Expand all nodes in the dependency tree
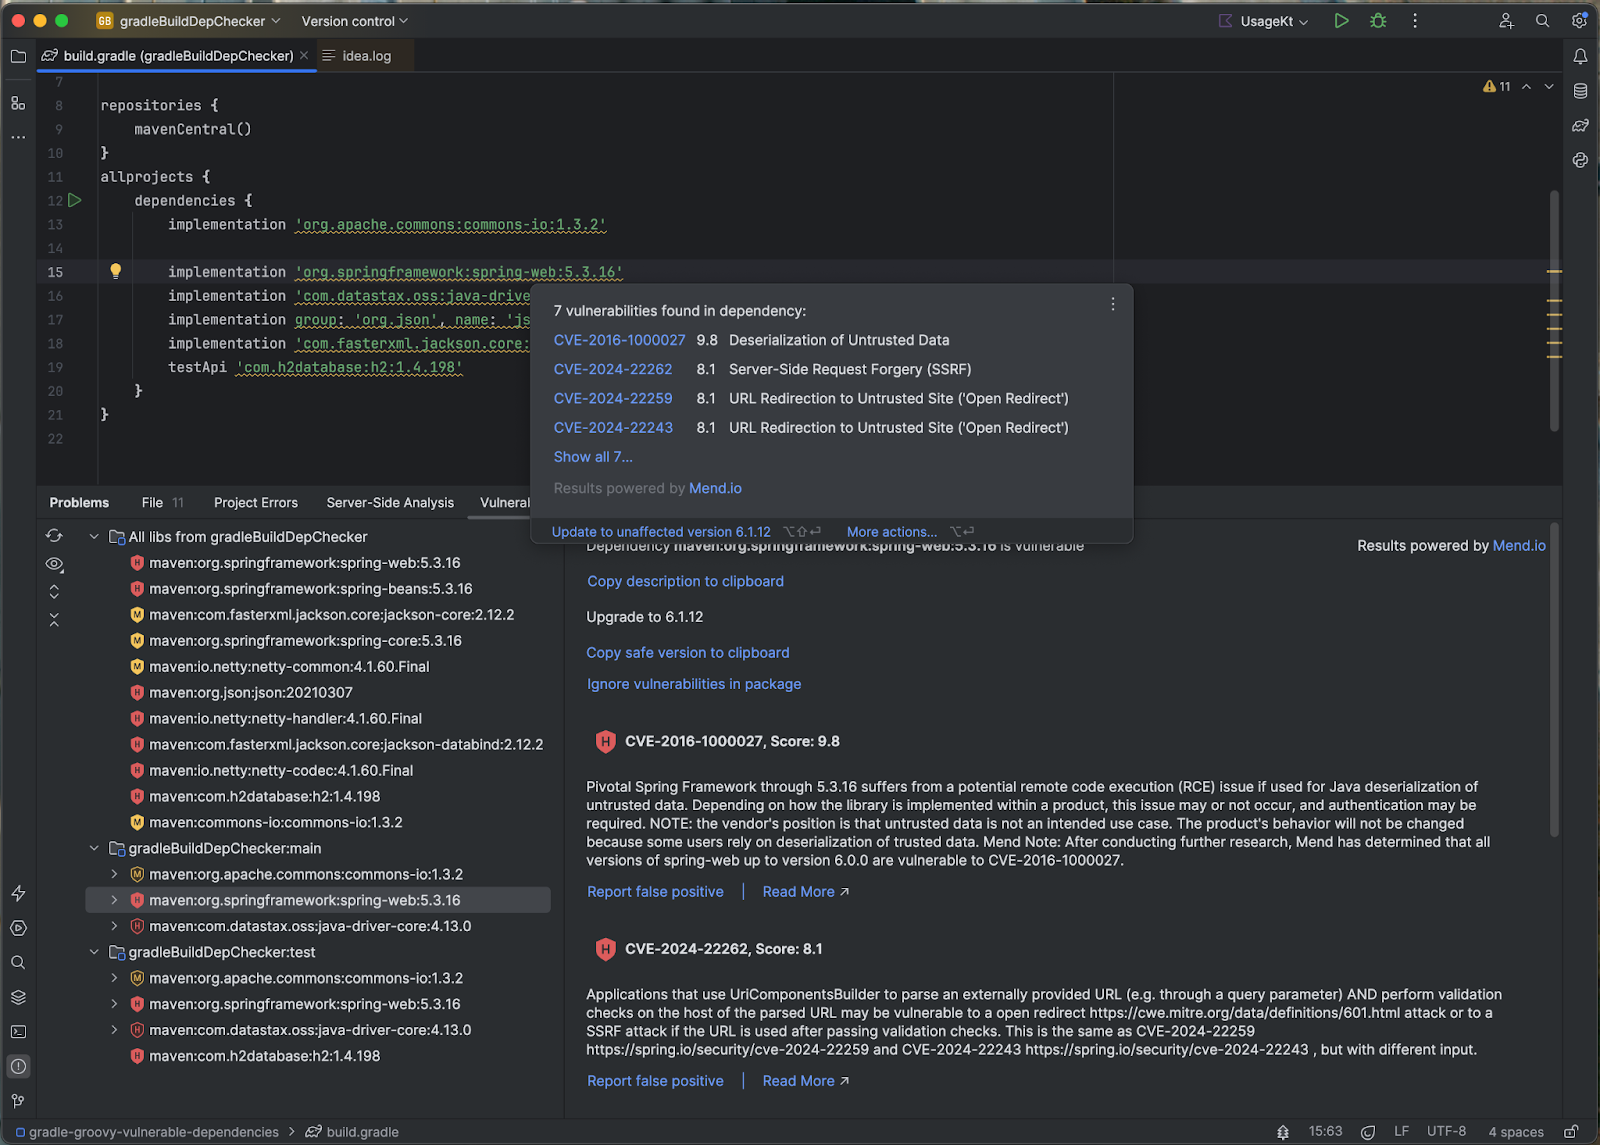Viewport: 1600px width, 1145px height. [x=54, y=591]
